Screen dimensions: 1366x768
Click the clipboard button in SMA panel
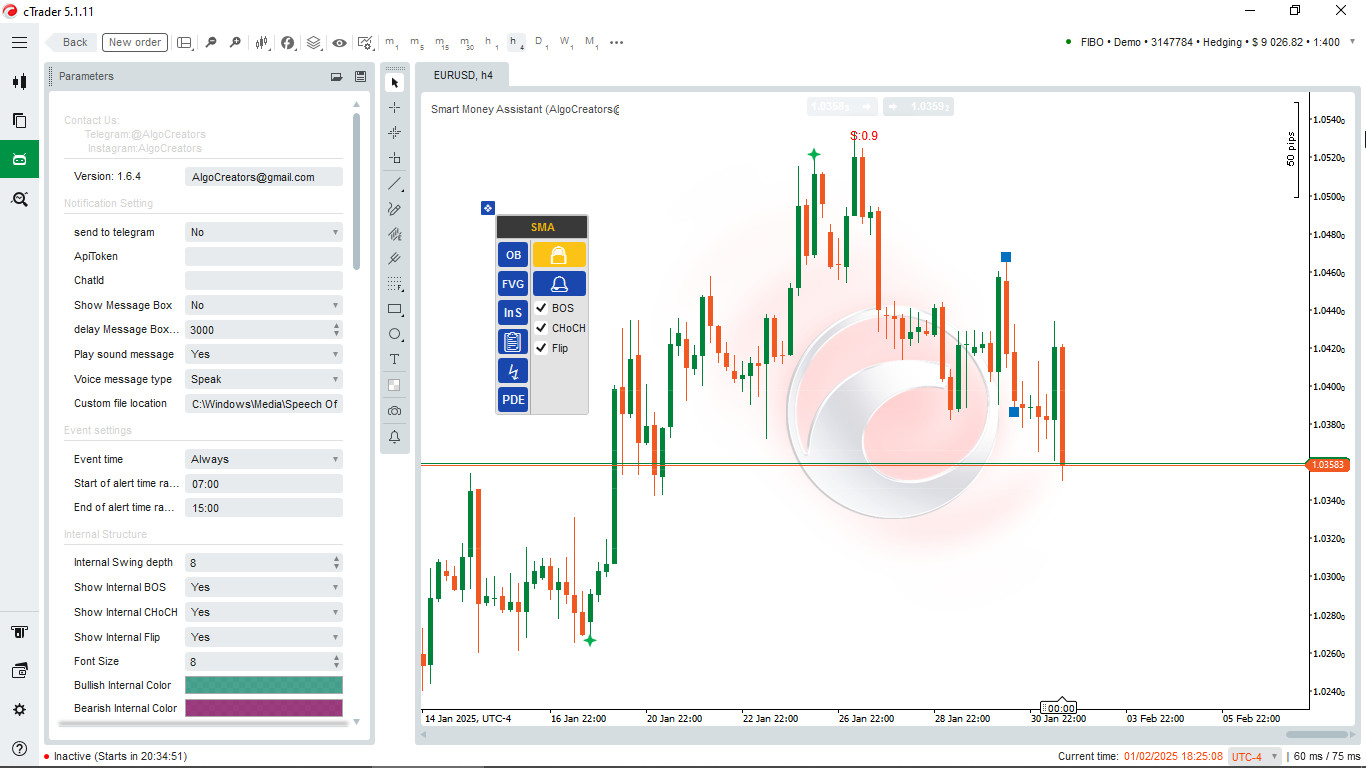pos(513,342)
